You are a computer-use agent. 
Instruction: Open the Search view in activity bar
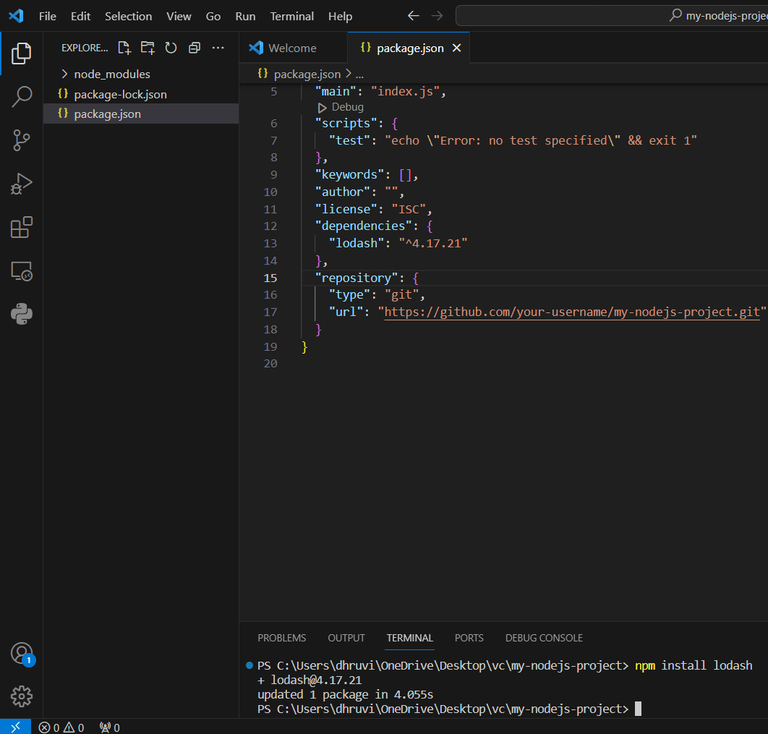click(21, 97)
